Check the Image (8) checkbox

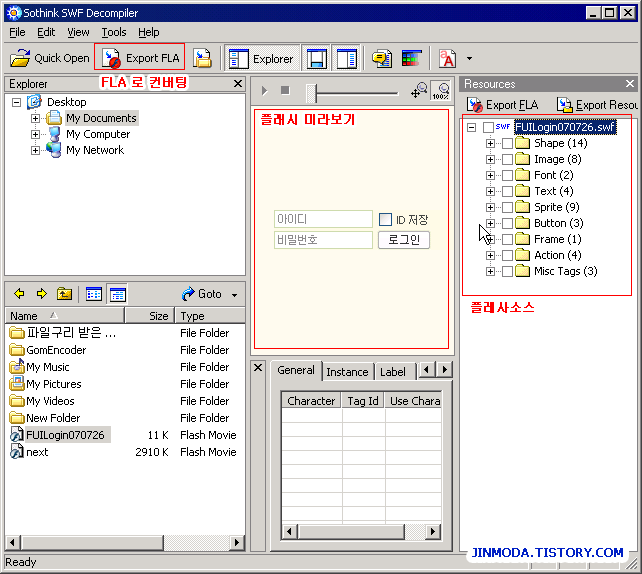pyautogui.click(x=507, y=159)
